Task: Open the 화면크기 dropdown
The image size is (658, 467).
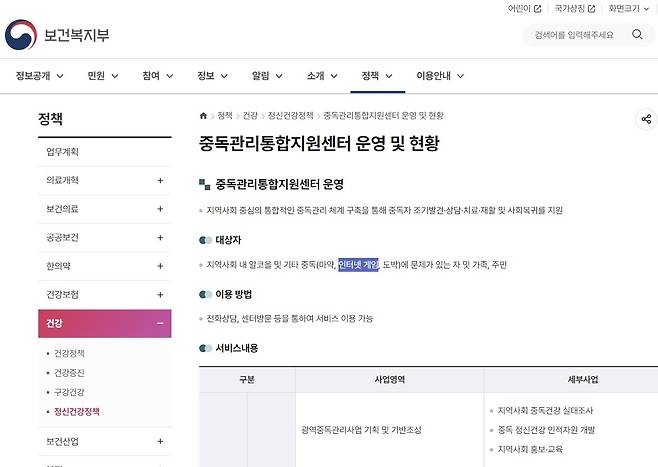Action: [x=629, y=9]
